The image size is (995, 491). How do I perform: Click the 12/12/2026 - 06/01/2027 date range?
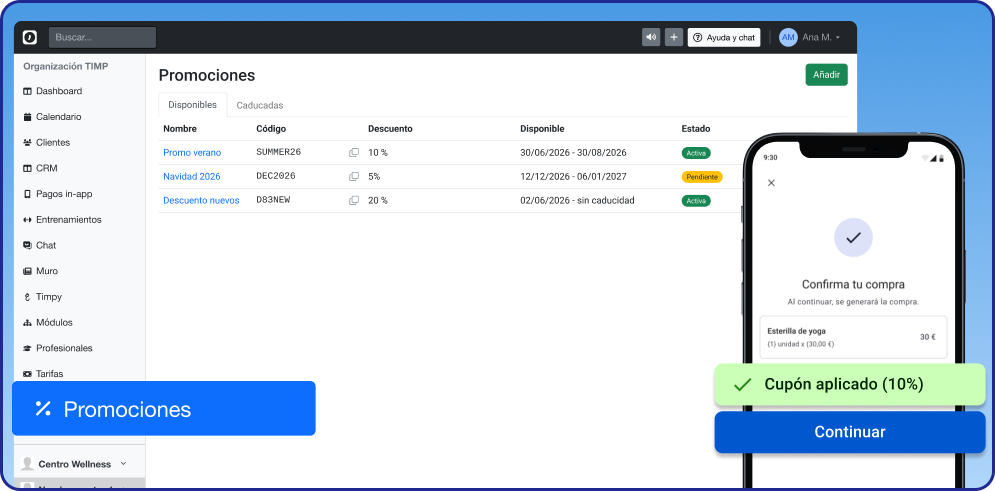tap(573, 176)
